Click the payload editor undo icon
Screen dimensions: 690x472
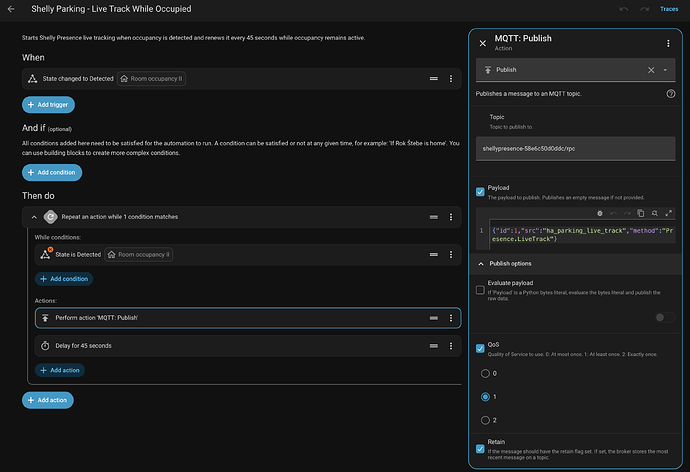(613, 213)
